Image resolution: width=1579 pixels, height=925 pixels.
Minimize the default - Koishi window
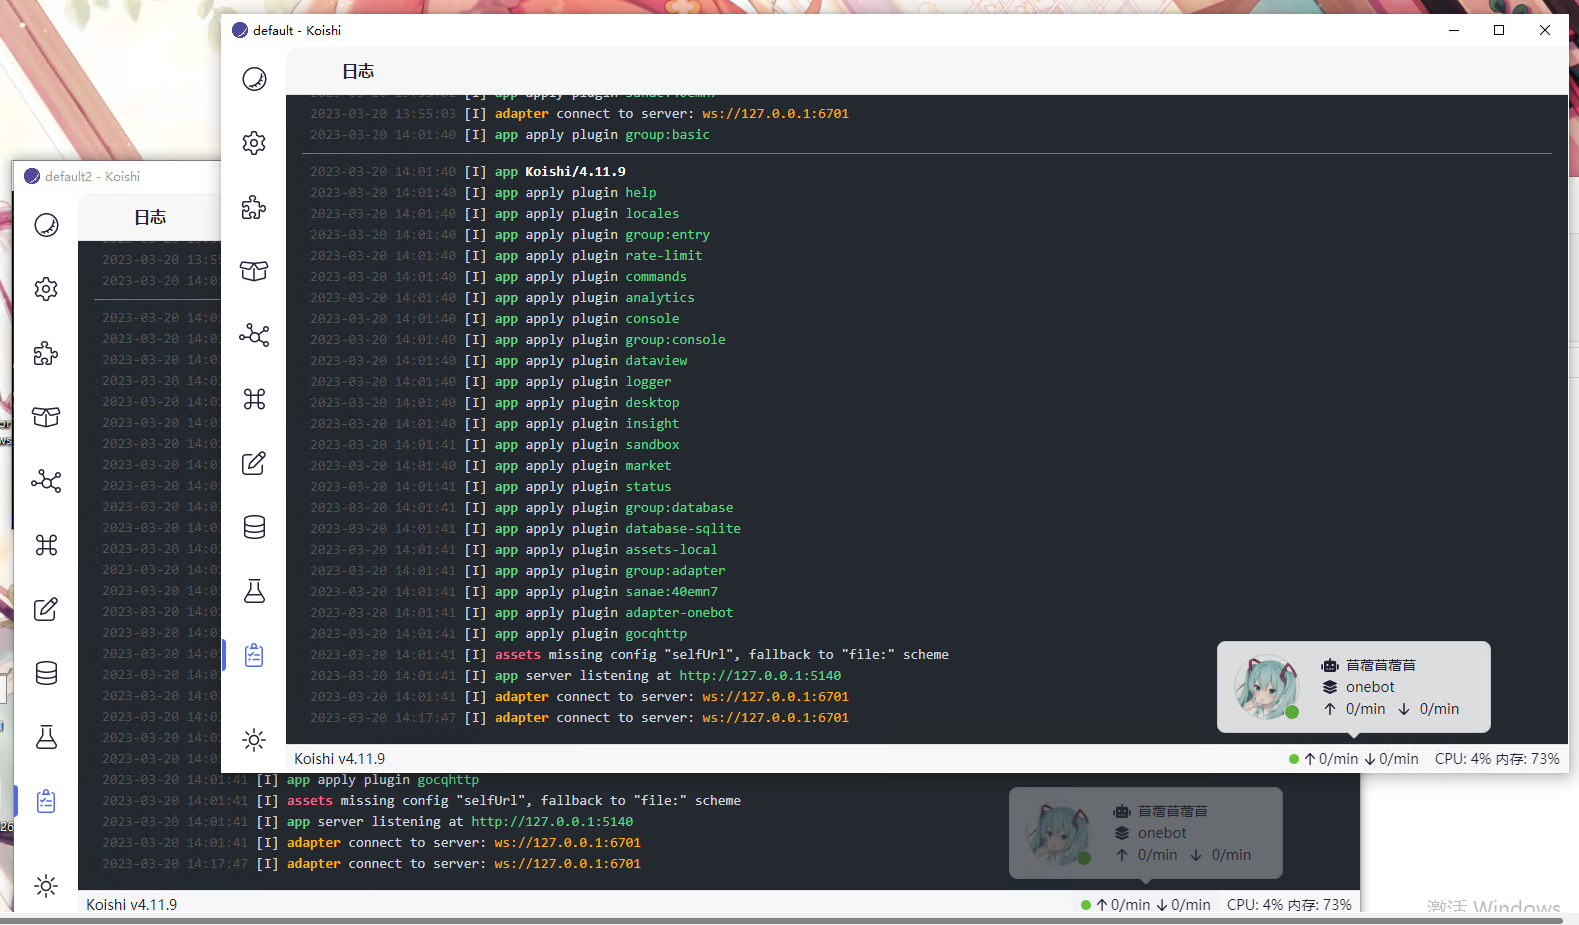pyautogui.click(x=1454, y=30)
